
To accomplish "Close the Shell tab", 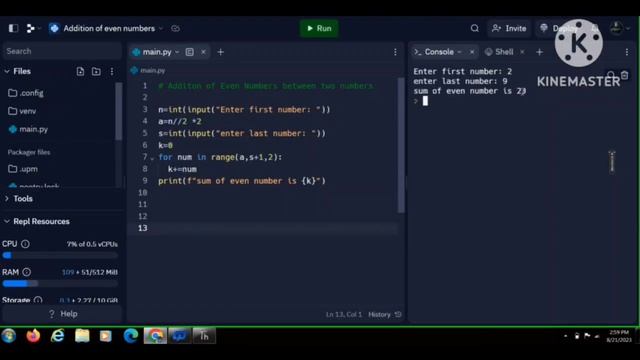I will click(522, 52).
